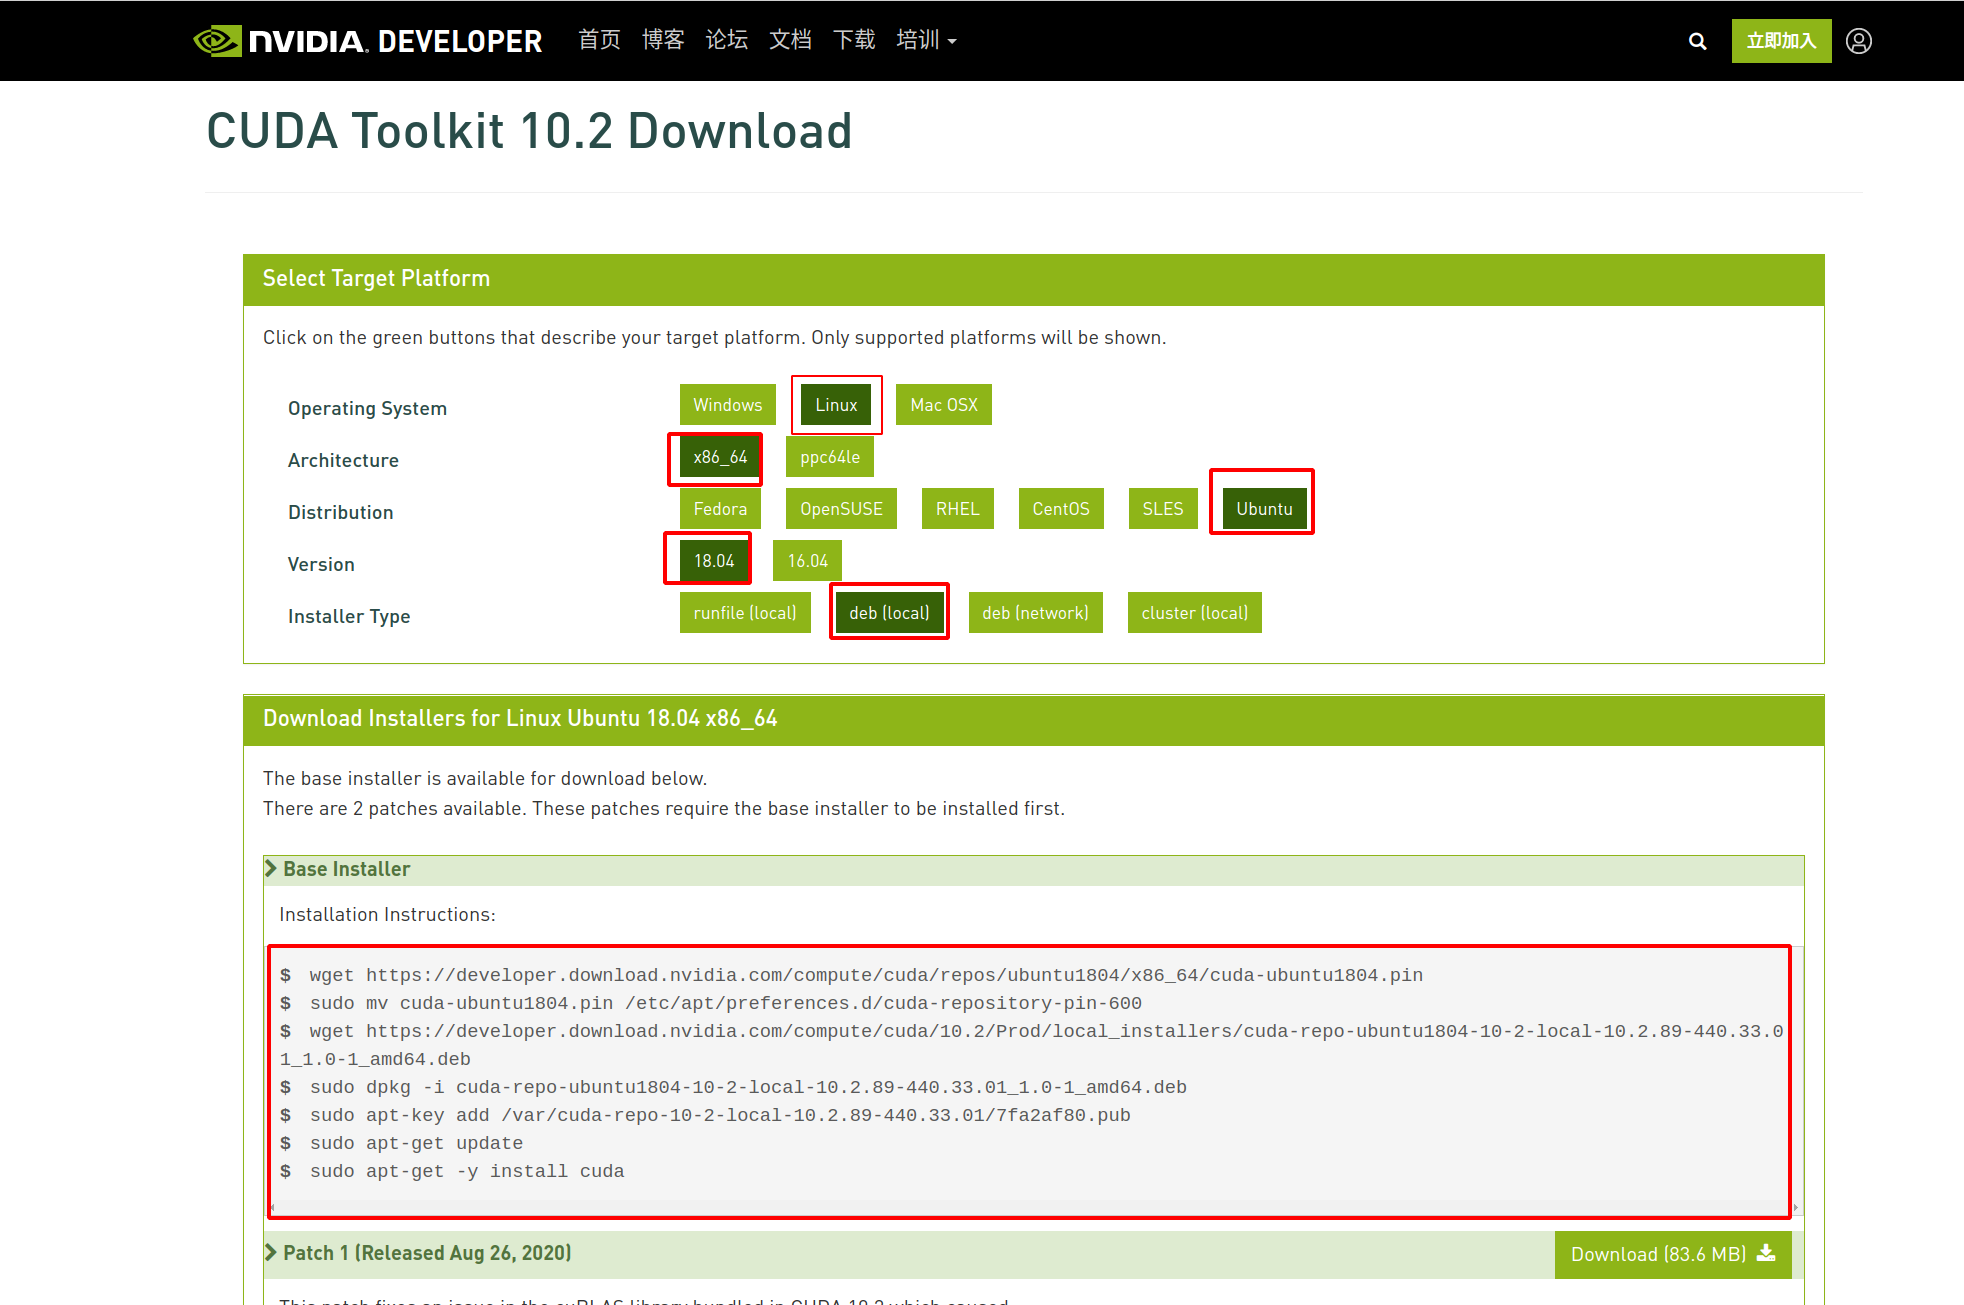Open the search magnifier icon
1964x1305 pixels.
(x=1697, y=41)
